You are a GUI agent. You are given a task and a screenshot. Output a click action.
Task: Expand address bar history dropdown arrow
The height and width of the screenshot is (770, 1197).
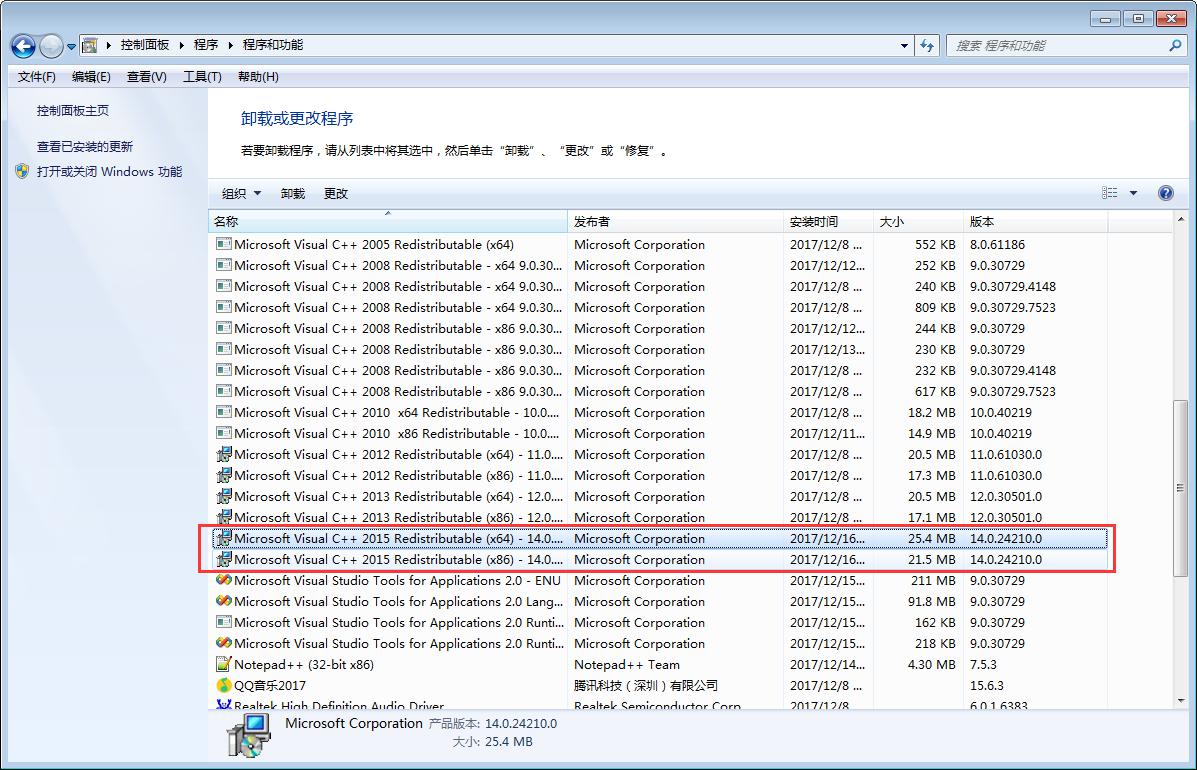(905, 46)
